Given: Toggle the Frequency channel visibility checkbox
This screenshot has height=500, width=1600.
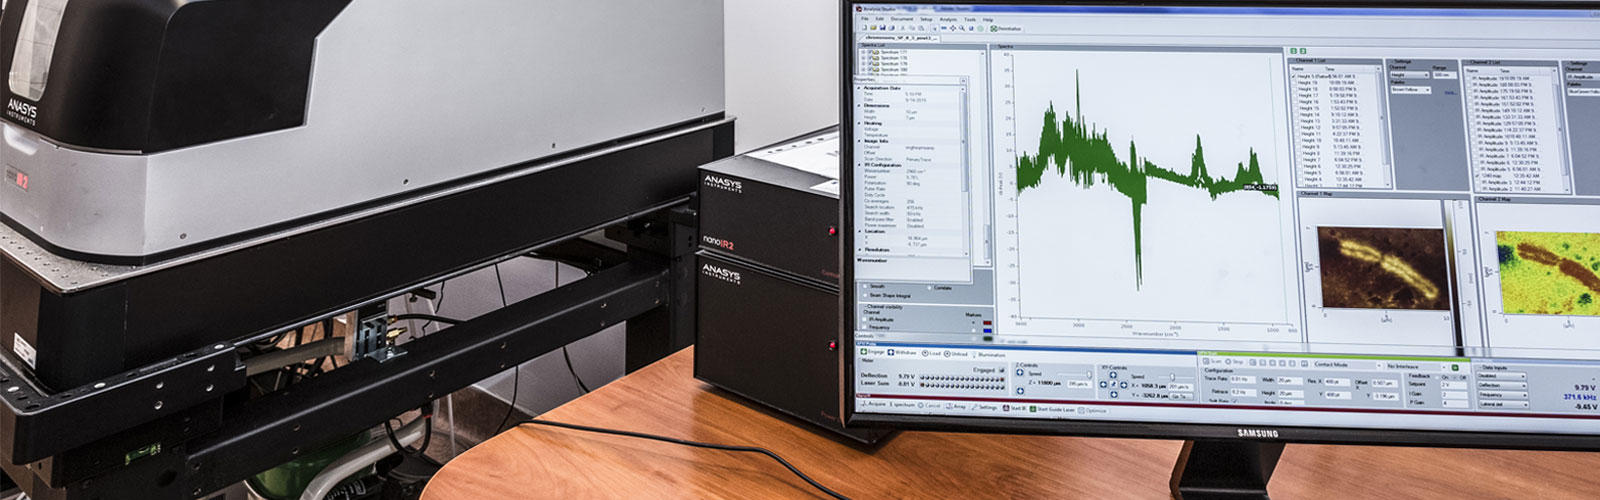Looking at the screenshot, I should [866, 327].
